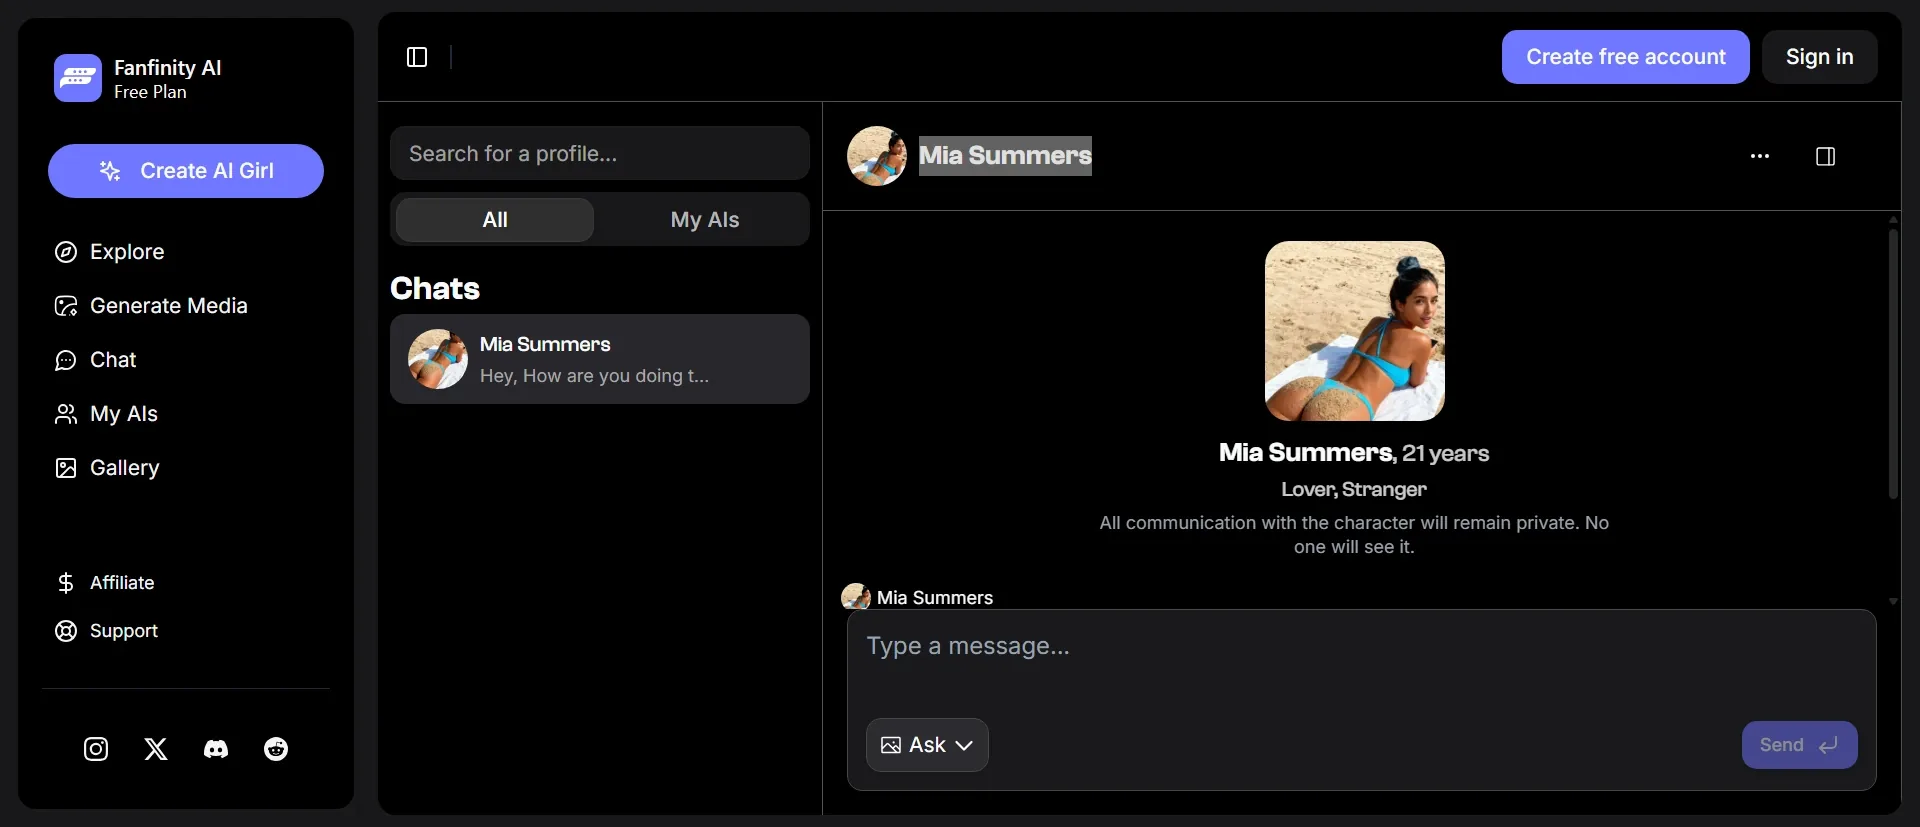Switch to the My AIs tab
This screenshot has height=827, width=1920.
point(705,220)
